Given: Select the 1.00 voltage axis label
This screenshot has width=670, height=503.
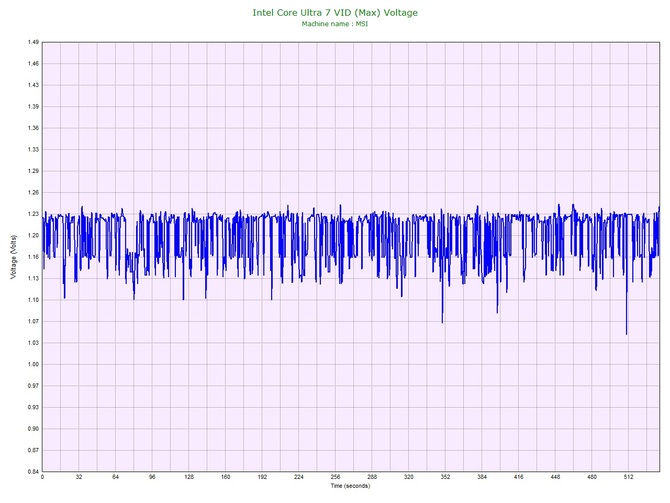Looking at the screenshot, I should (x=33, y=365).
